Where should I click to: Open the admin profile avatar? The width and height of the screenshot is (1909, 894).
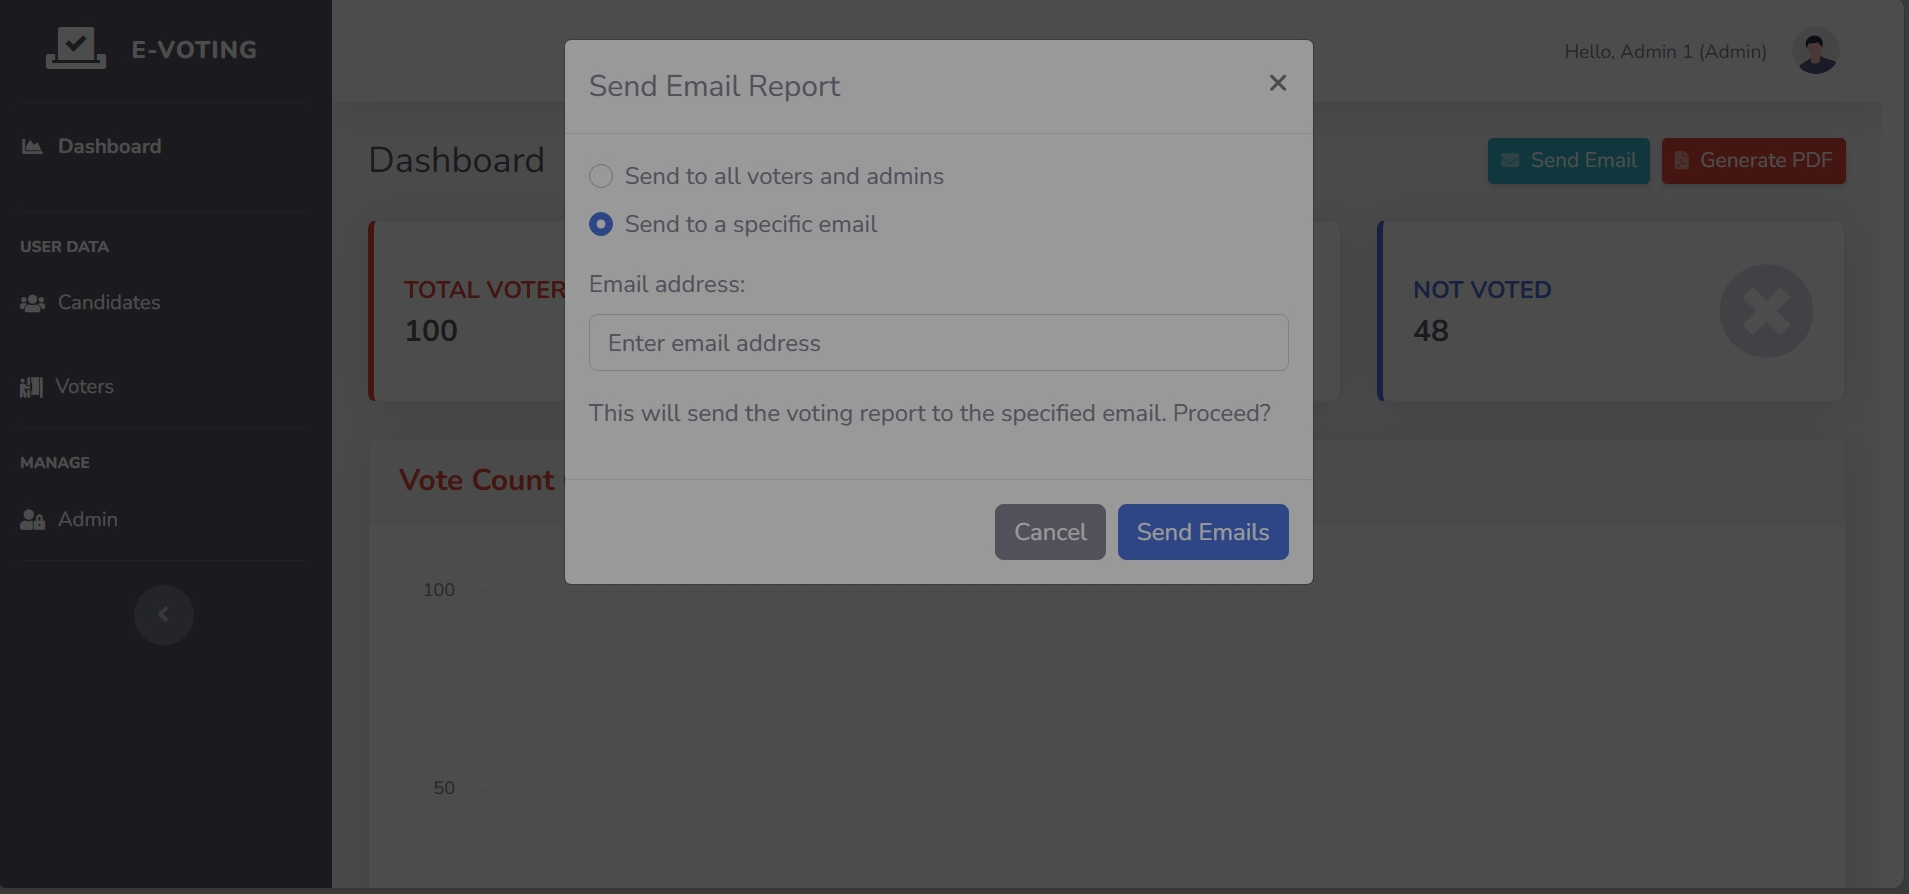point(1815,51)
